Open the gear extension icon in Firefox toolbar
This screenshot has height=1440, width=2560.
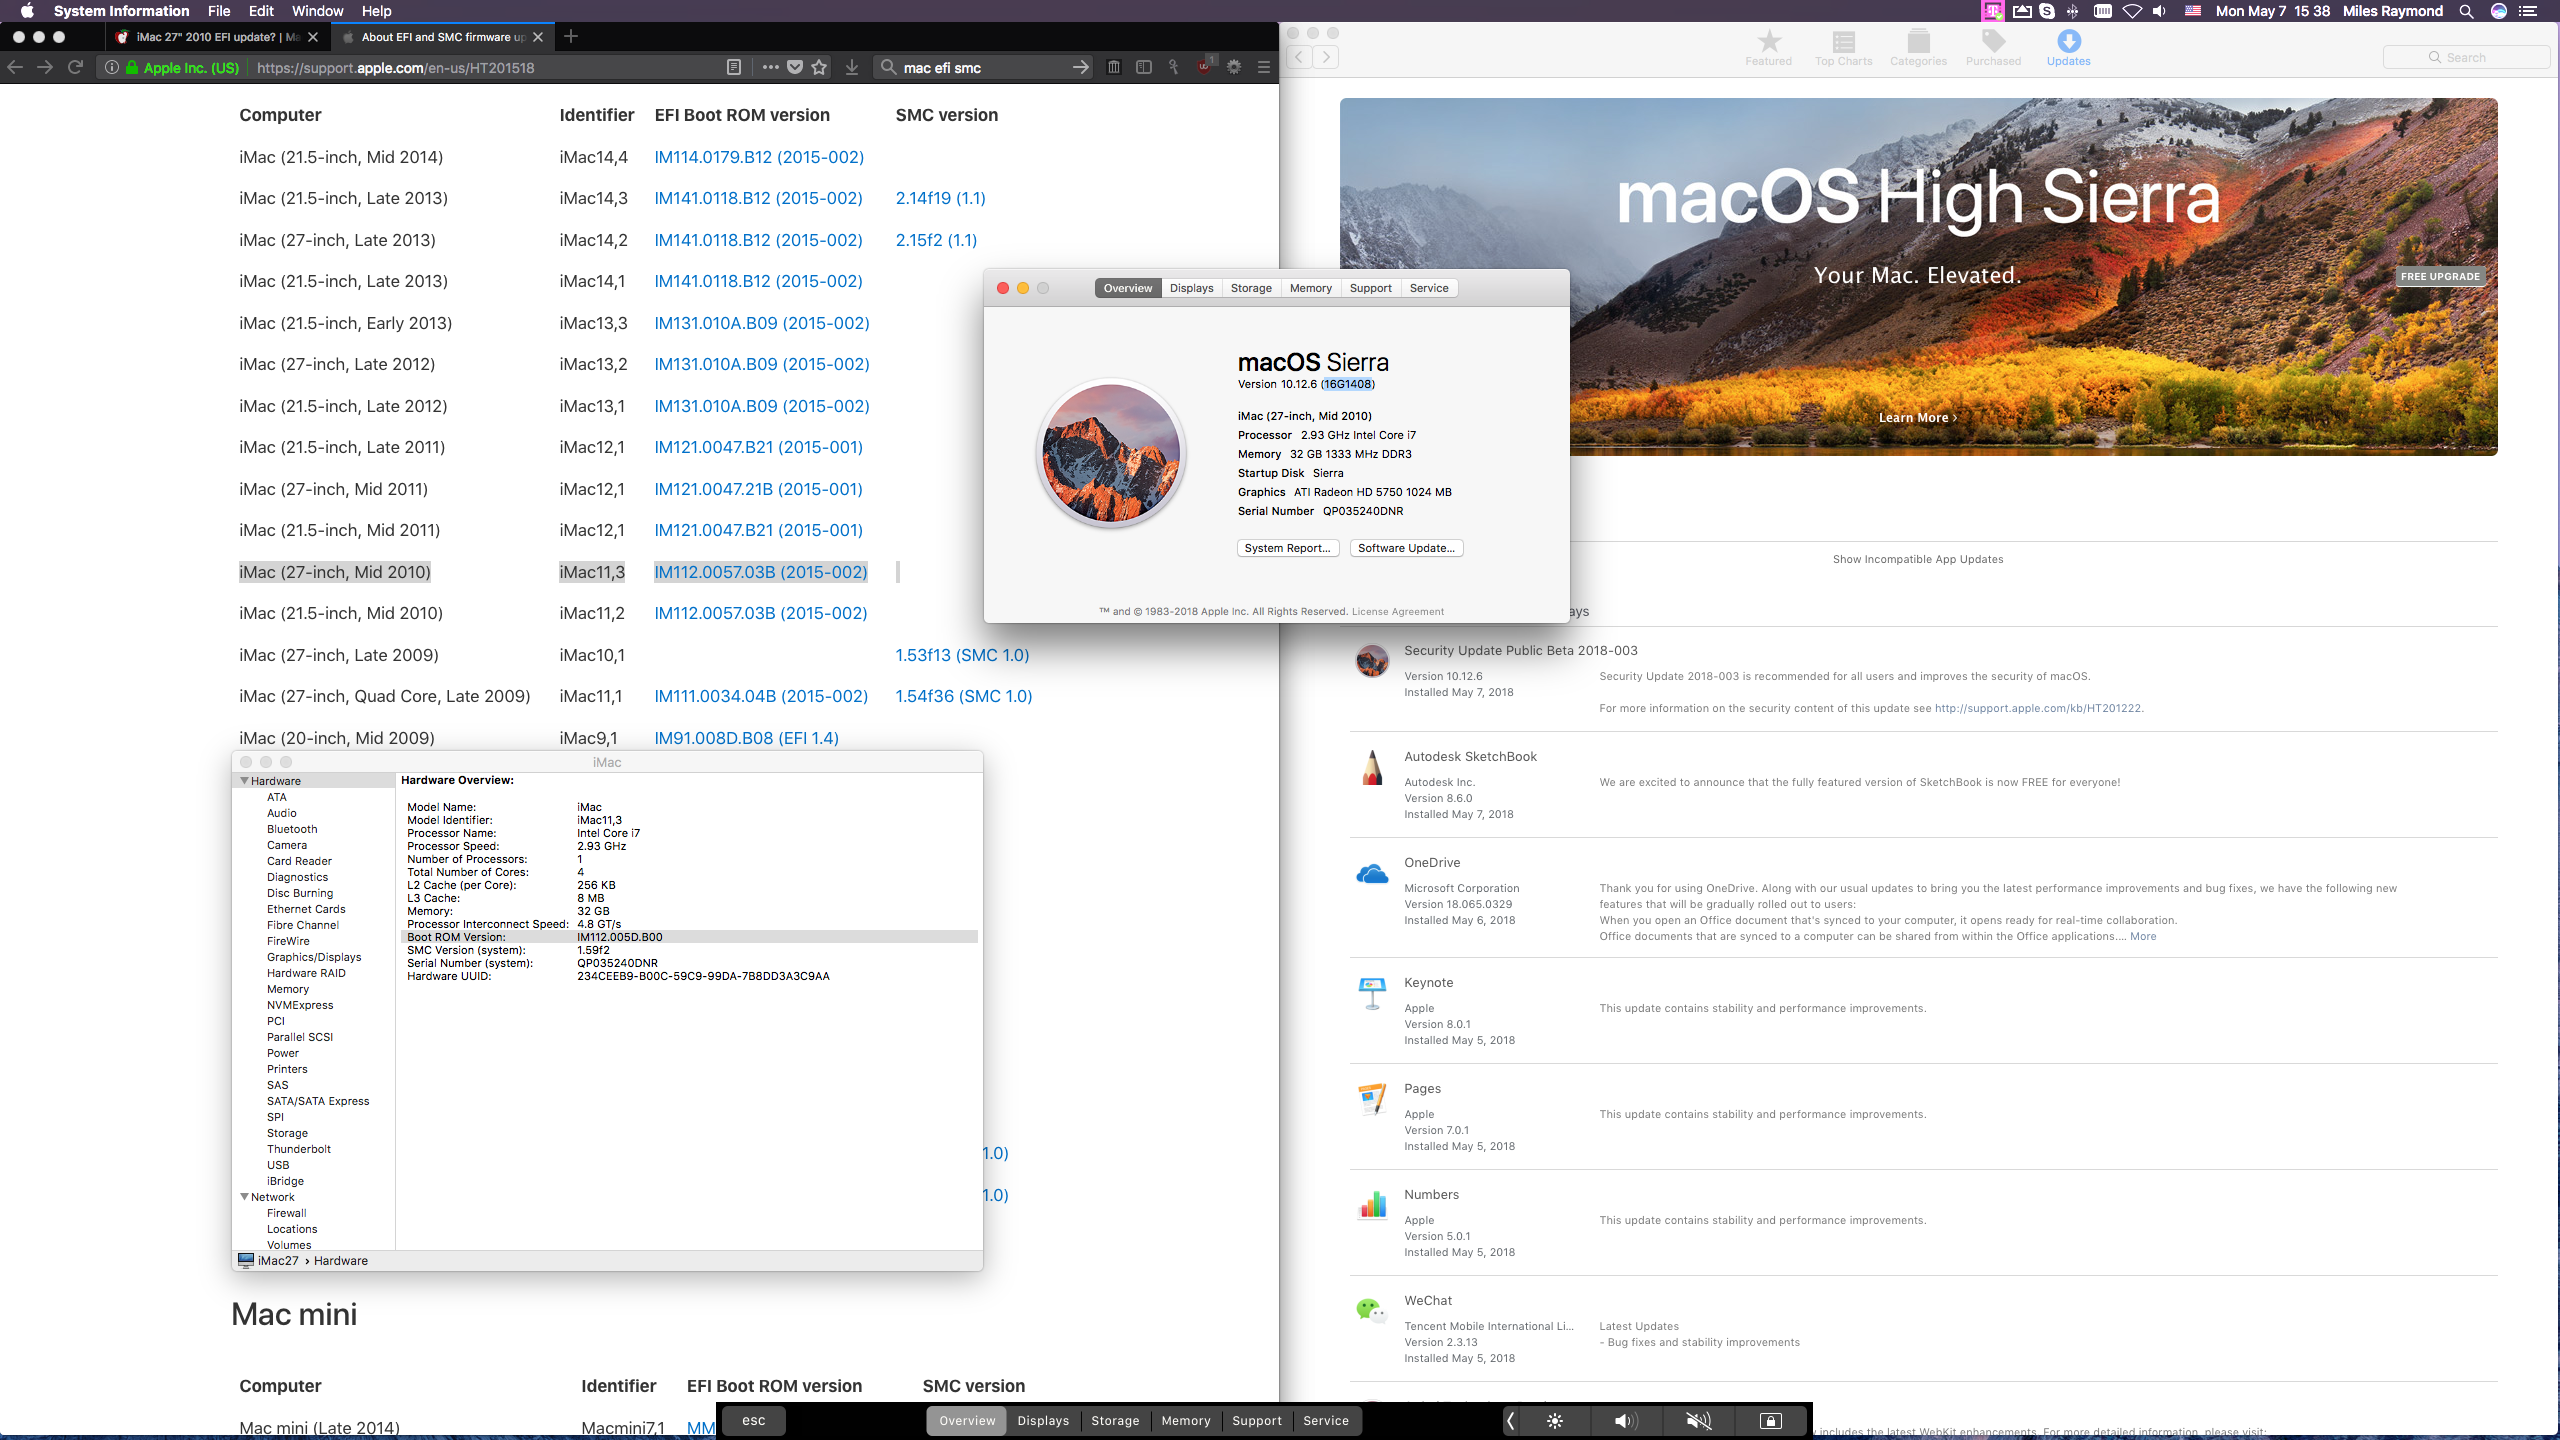(x=1235, y=67)
